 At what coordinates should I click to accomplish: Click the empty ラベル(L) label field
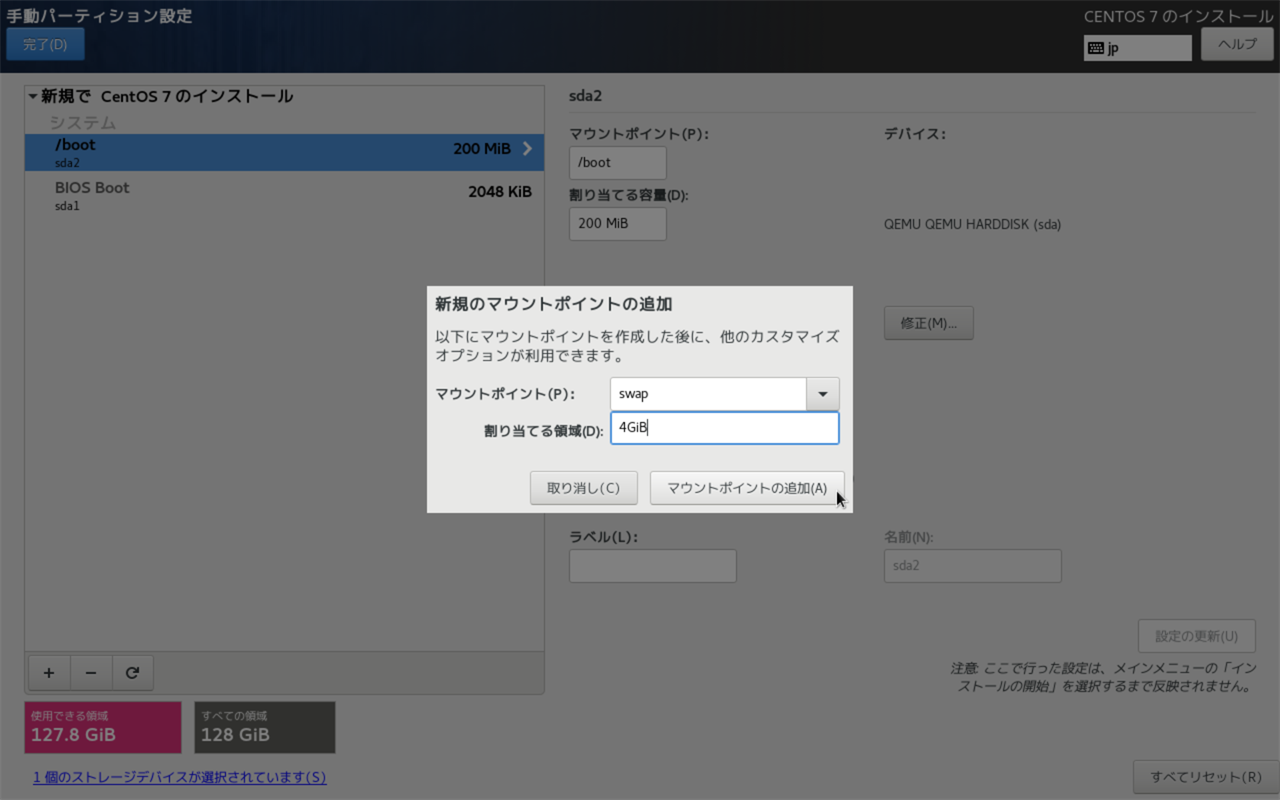coord(652,565)
